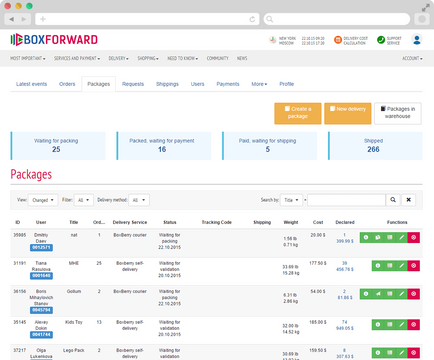Image resolution: width=434 pixels, height=360 pixels.
Task: Open info for package 31191
Action: 378,266
